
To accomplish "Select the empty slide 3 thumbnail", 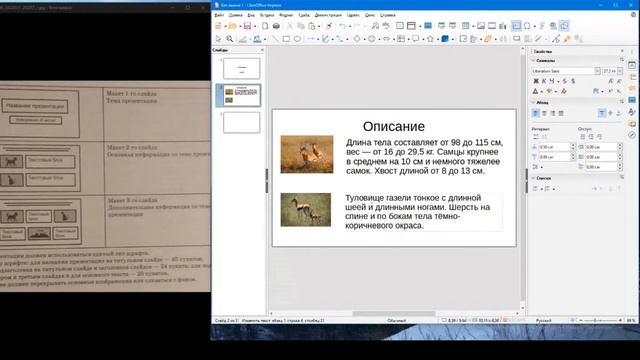I will (x=241, y=122).
